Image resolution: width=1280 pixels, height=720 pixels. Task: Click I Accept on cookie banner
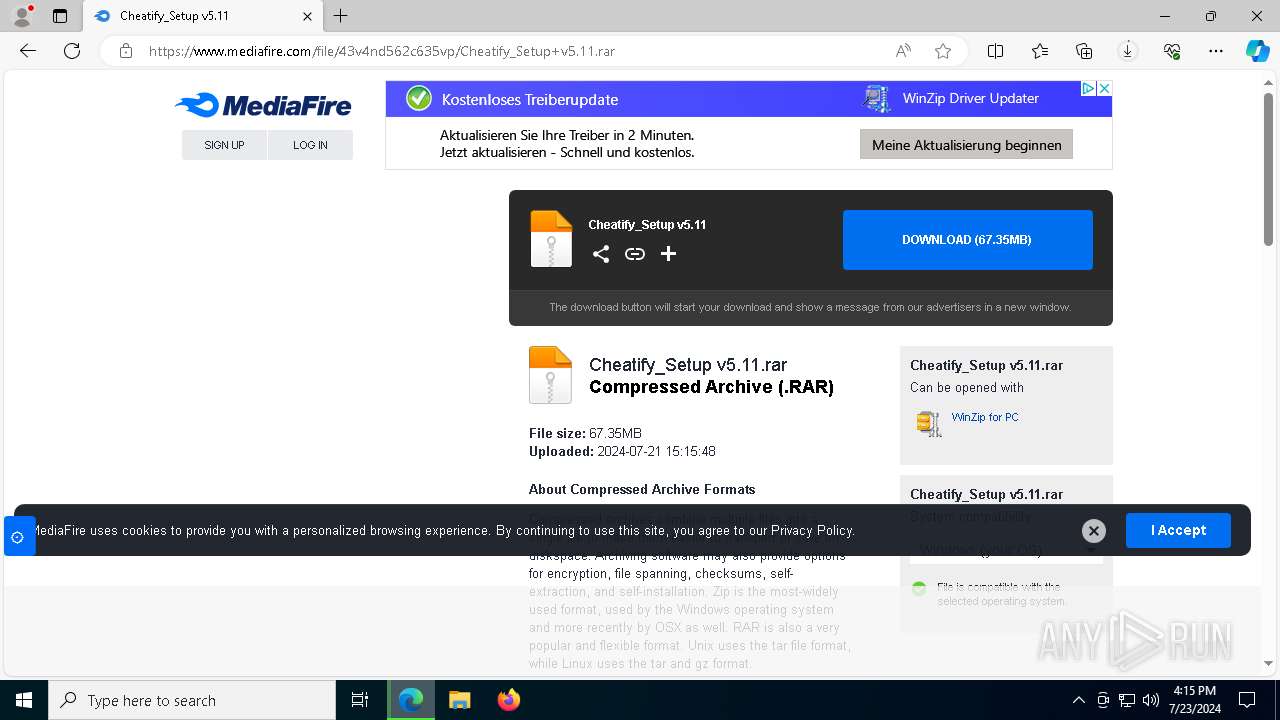[1178, 530]
